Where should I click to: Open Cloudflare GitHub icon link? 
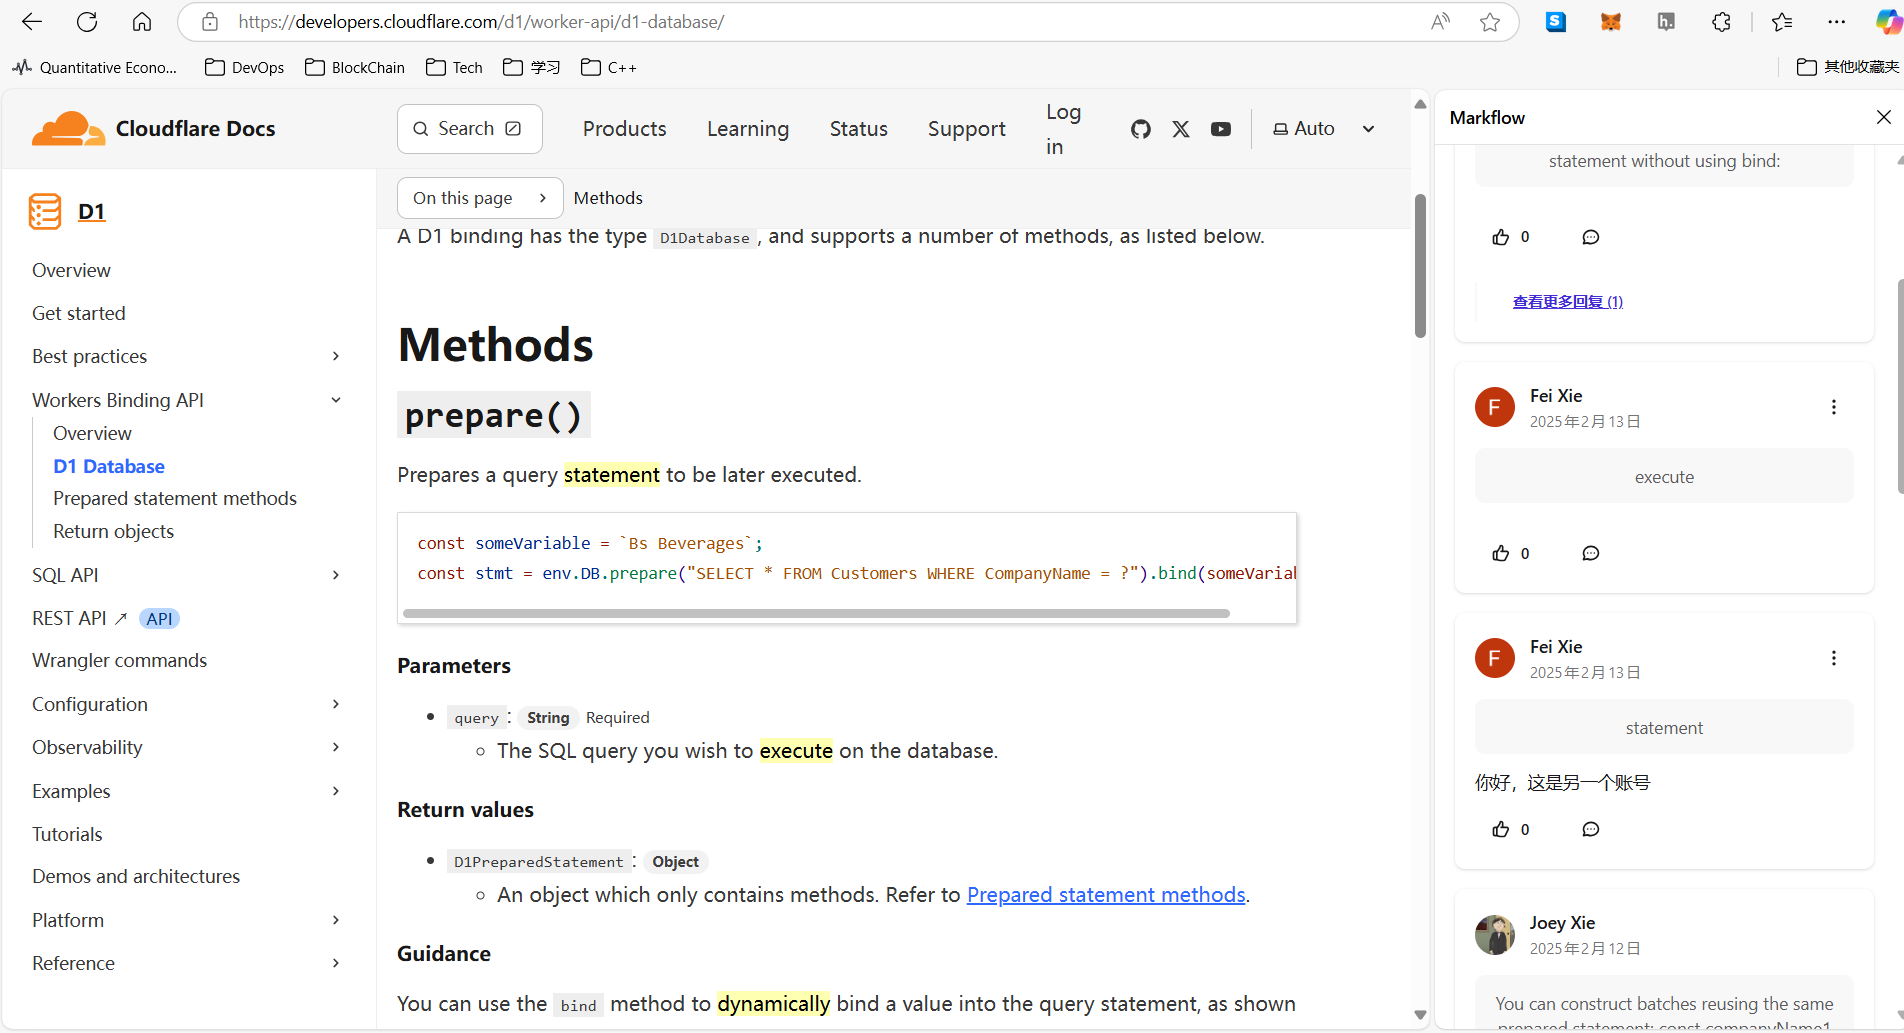pos(1140,129)
